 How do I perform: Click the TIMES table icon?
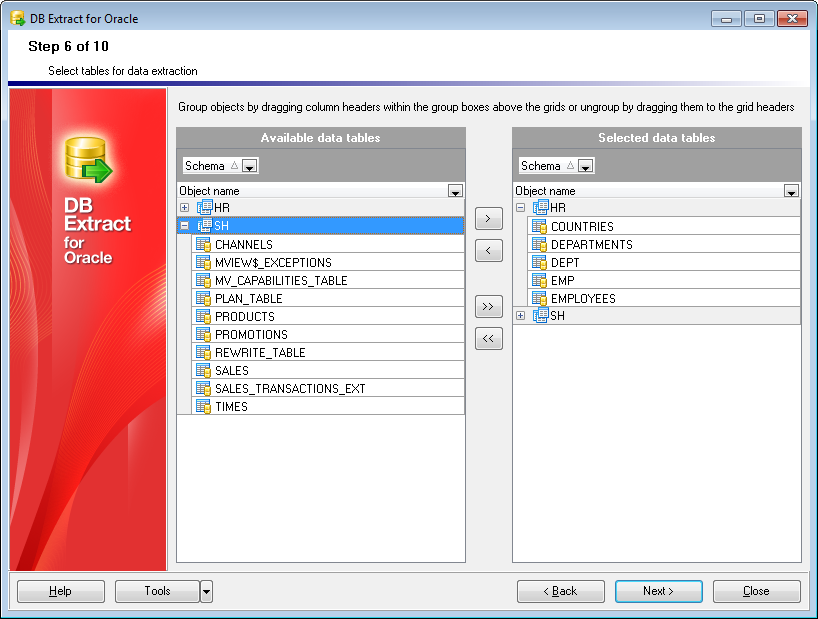[203, 406]
